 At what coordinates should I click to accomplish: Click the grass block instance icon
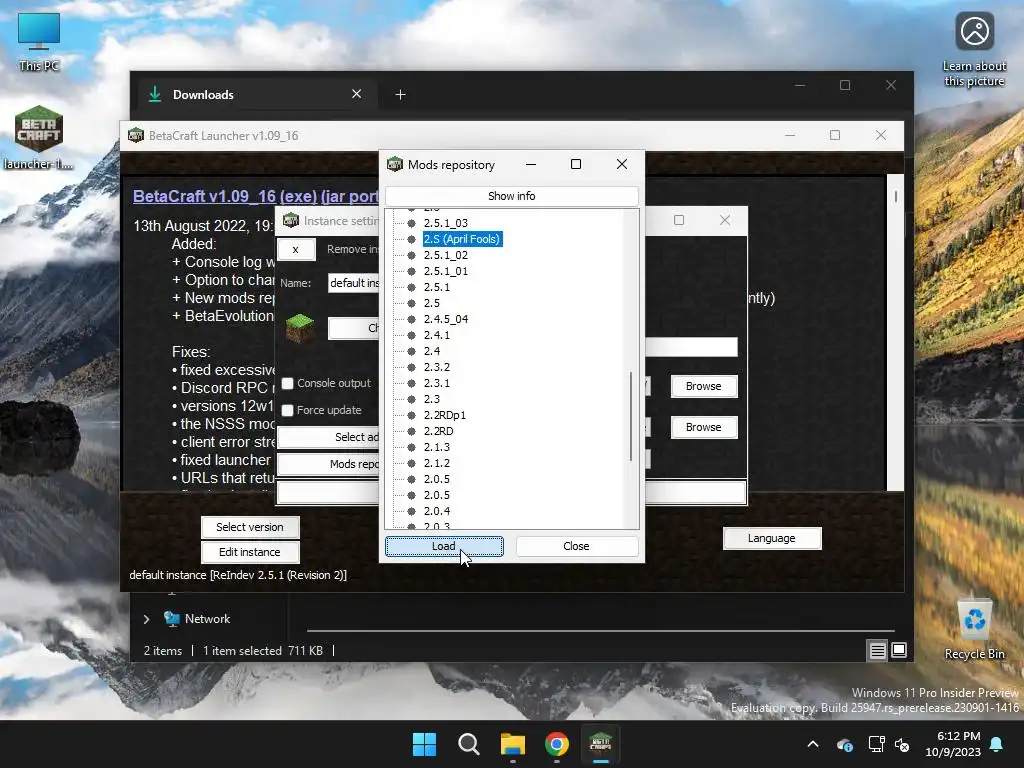[300, 328]
